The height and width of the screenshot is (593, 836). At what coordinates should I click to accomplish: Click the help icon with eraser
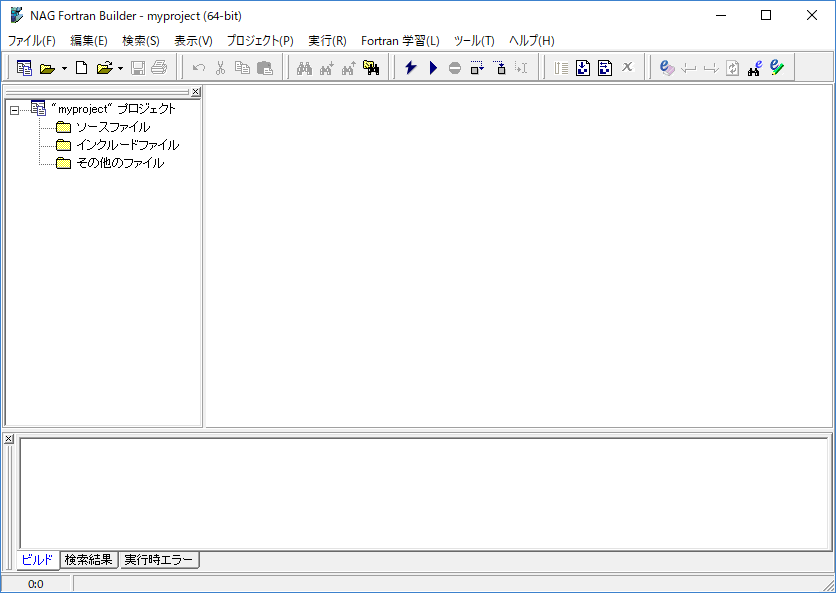click(667, 68)
